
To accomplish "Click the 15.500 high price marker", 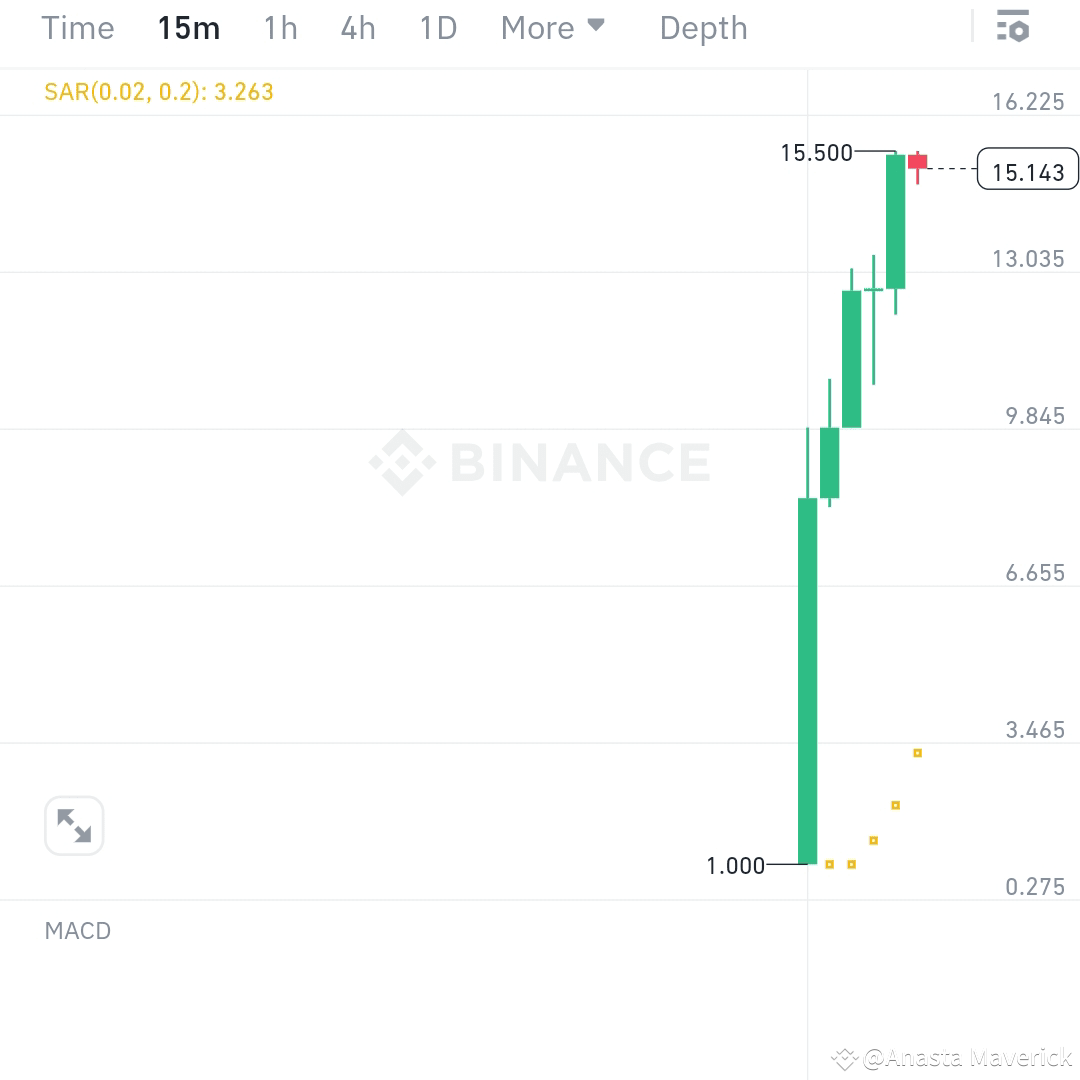I will (x=816, y=153).
